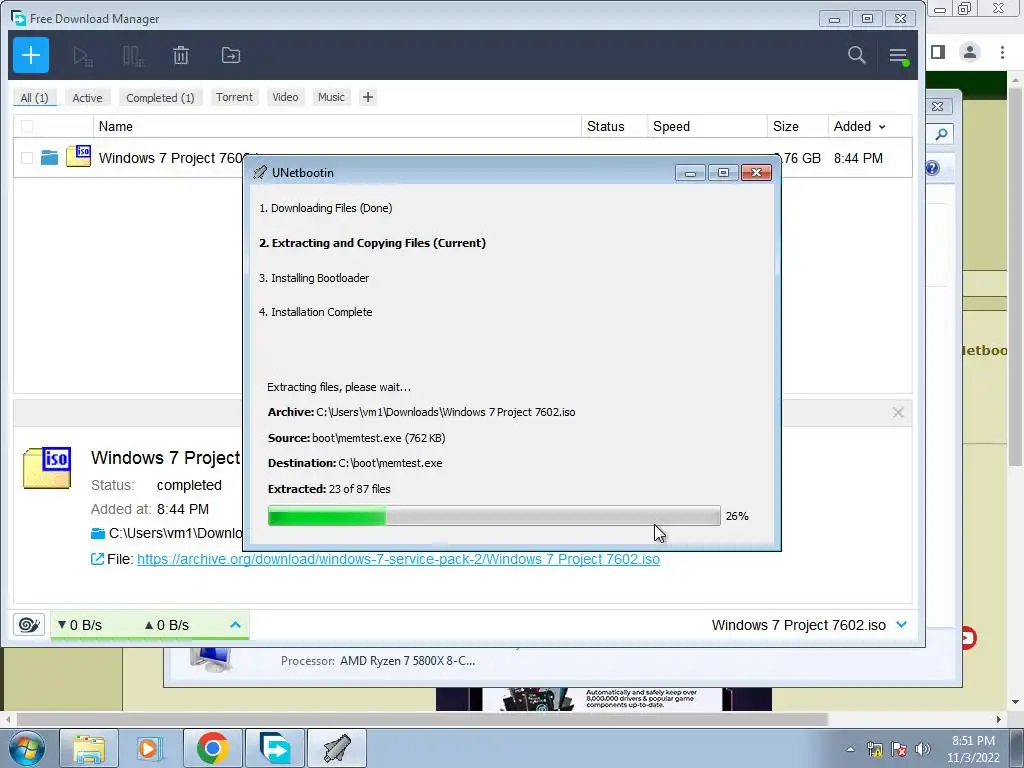Switch to UNetbootin taskbar icon

337,748
